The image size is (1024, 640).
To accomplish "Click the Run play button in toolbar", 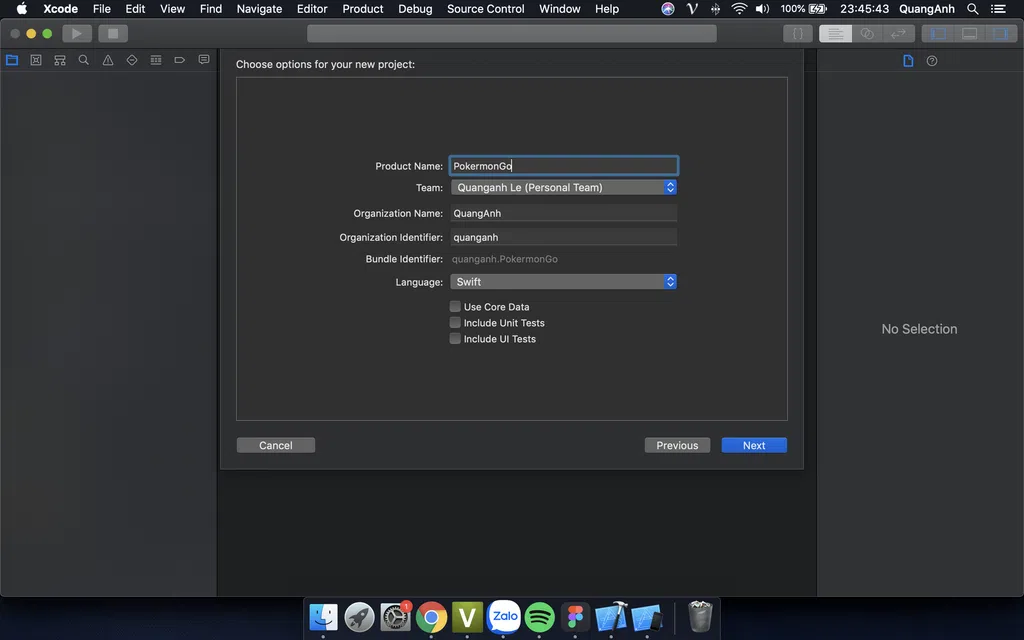I will [x=77, y=33].
